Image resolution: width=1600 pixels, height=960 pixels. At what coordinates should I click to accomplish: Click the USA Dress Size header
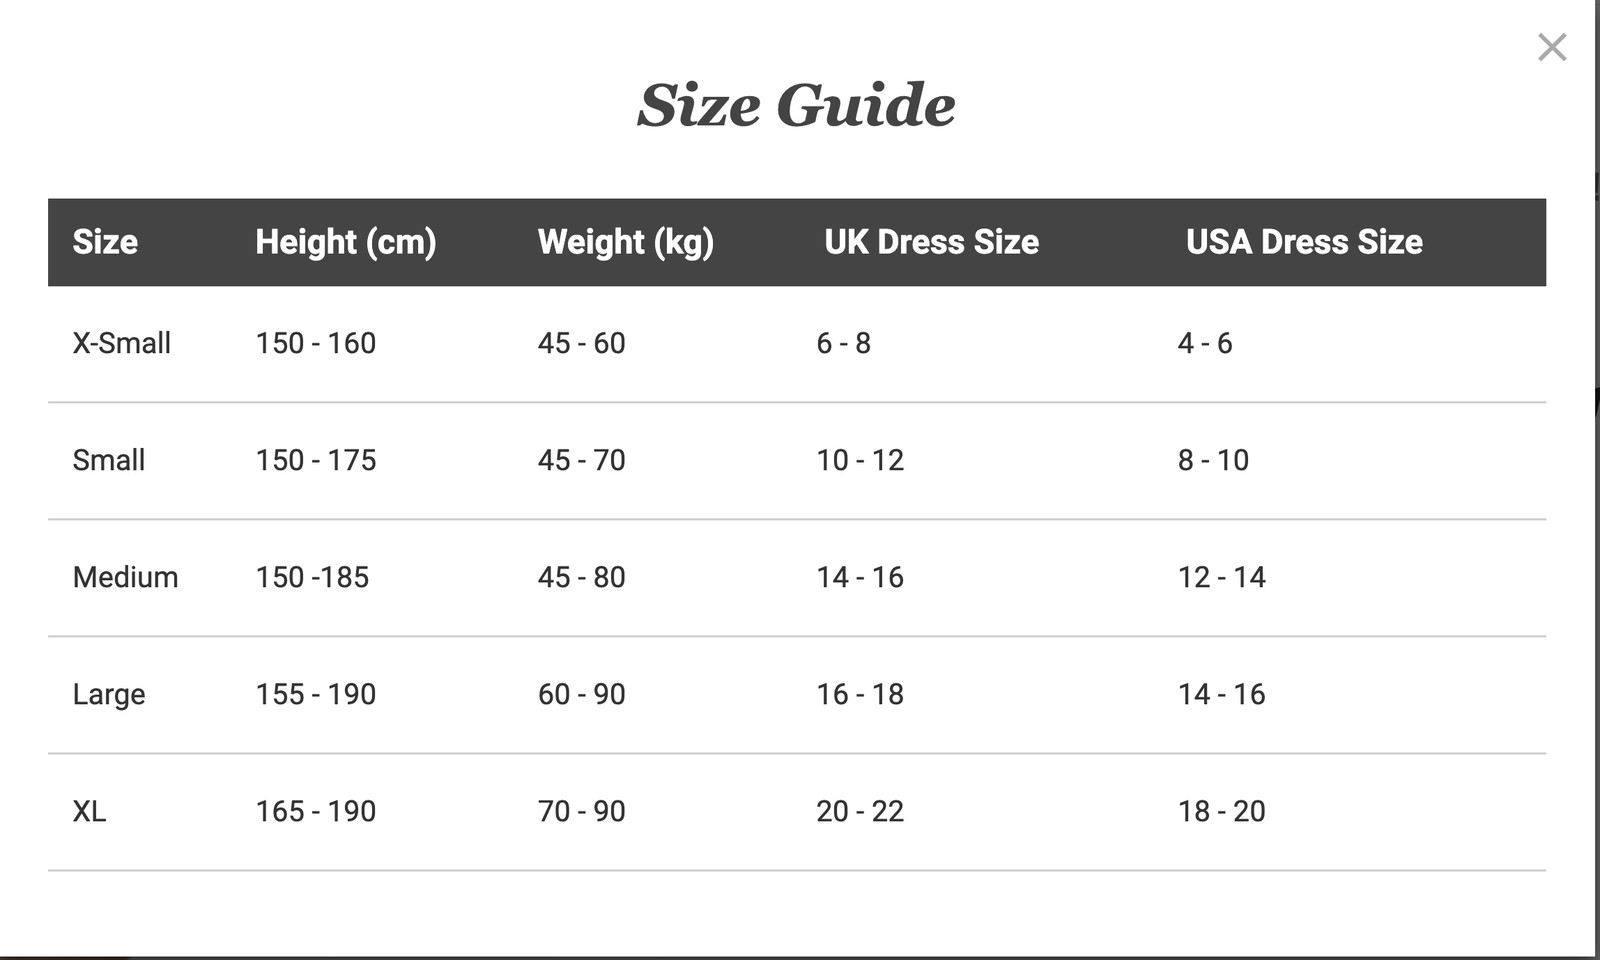(x=1304, y=242)
